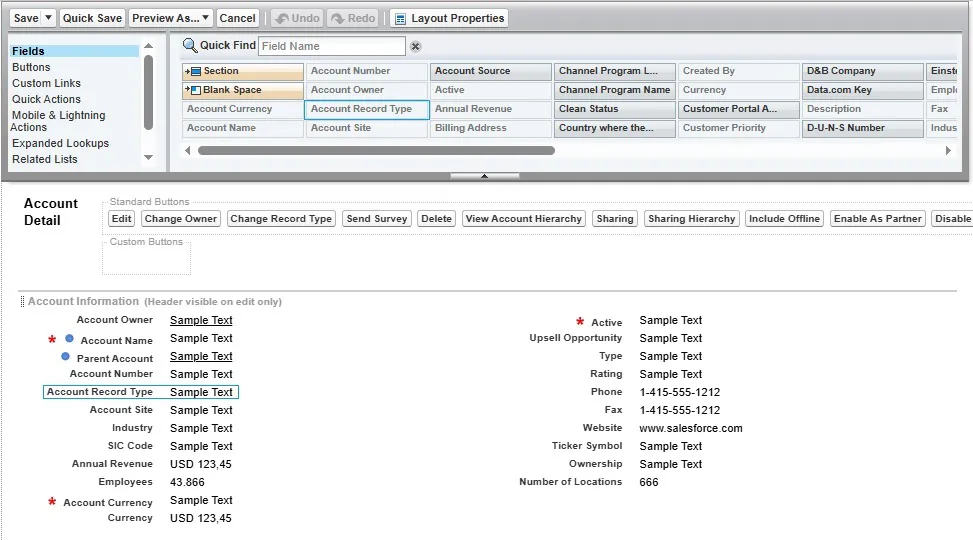Click the Number of Locations label
973x540 pixels.
pyautogui.click(x=570, y=482)
